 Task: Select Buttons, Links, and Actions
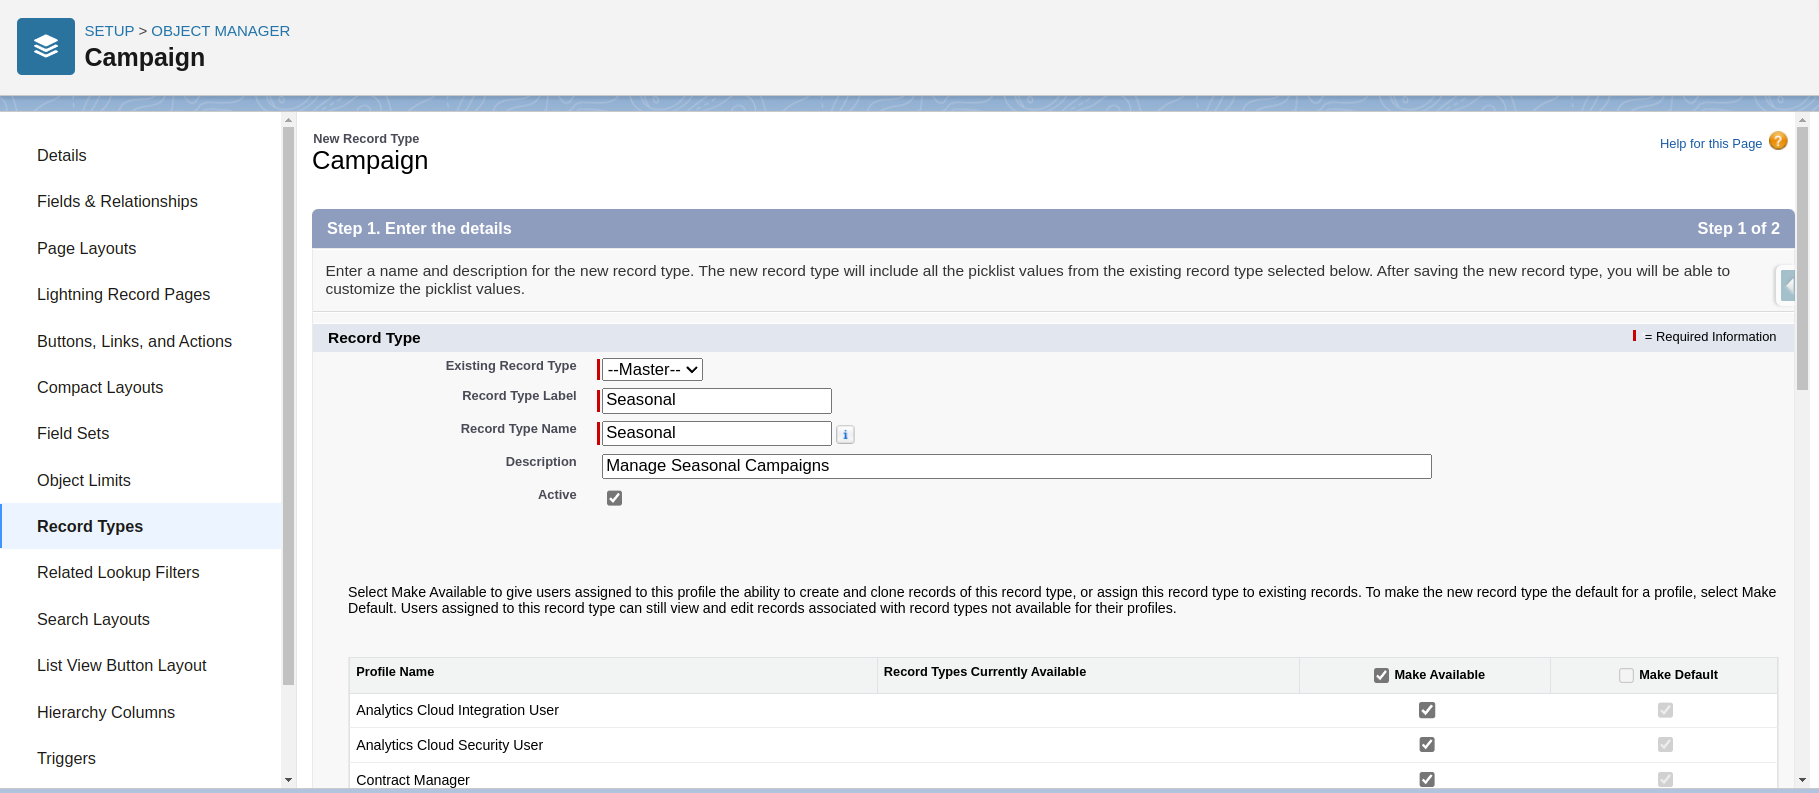134,341
